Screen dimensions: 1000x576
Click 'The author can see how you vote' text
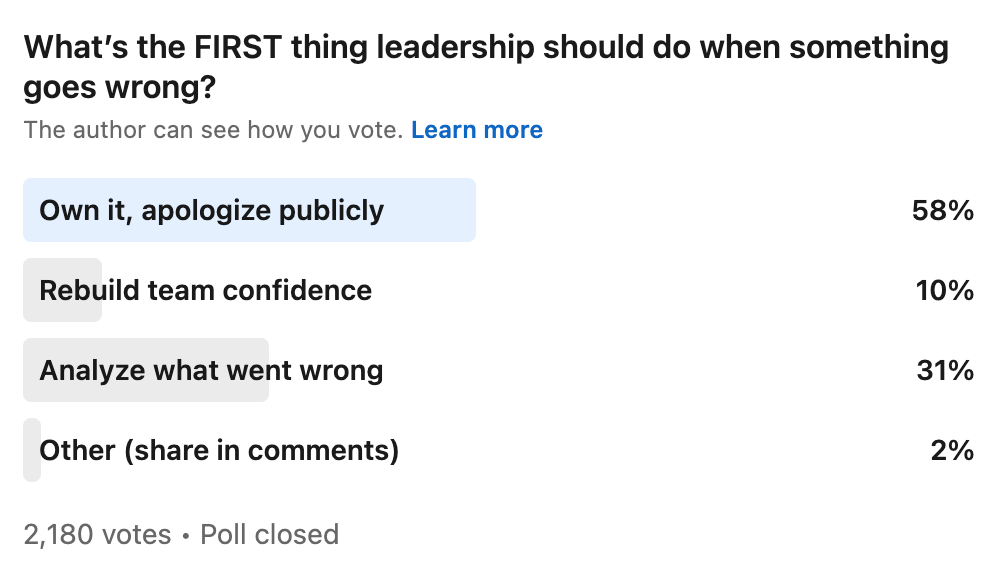pos(213,130)
